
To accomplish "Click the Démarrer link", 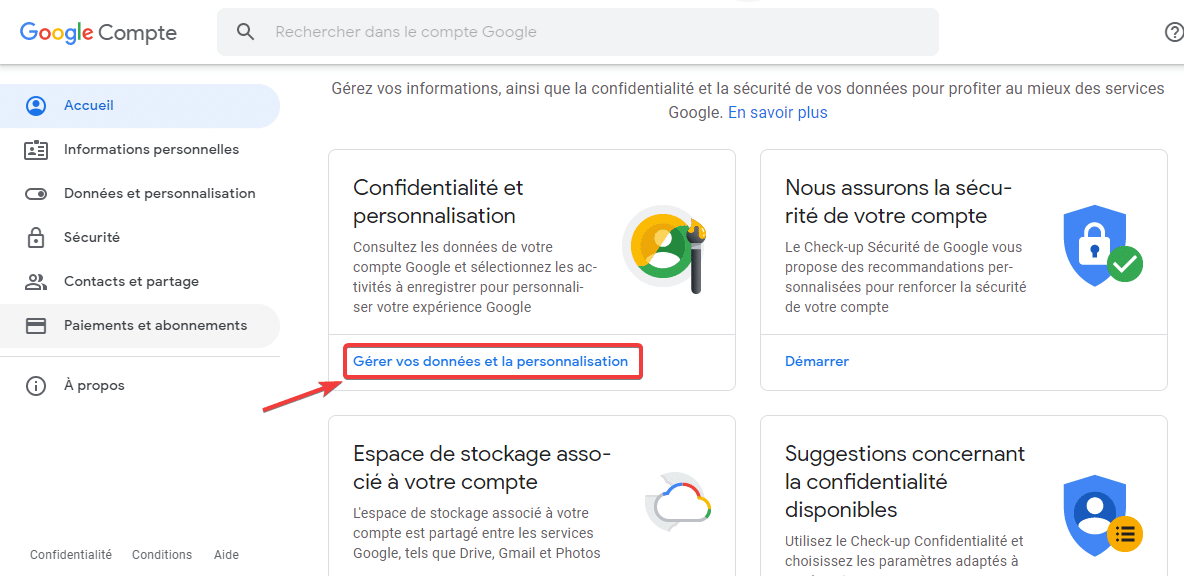I will click(x=817, y=362).
